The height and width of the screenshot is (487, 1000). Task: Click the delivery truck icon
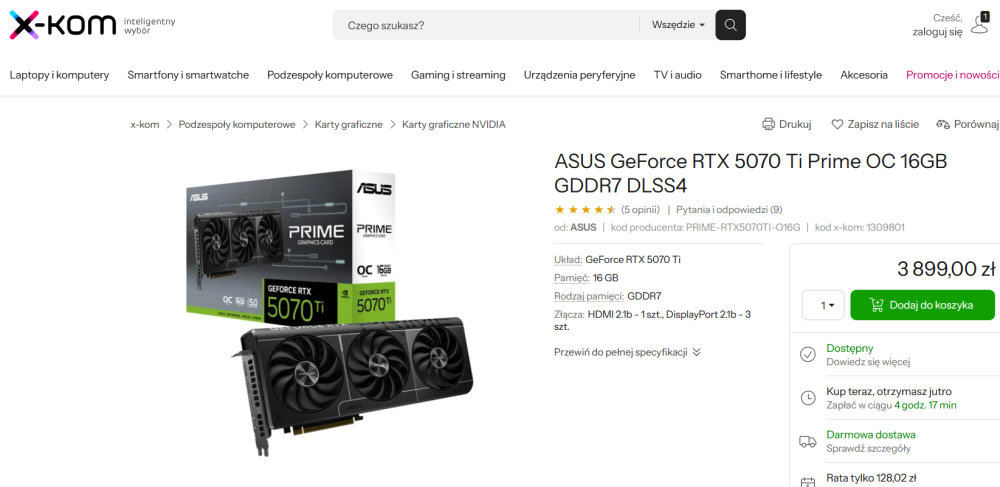click(x=808, y=441)
